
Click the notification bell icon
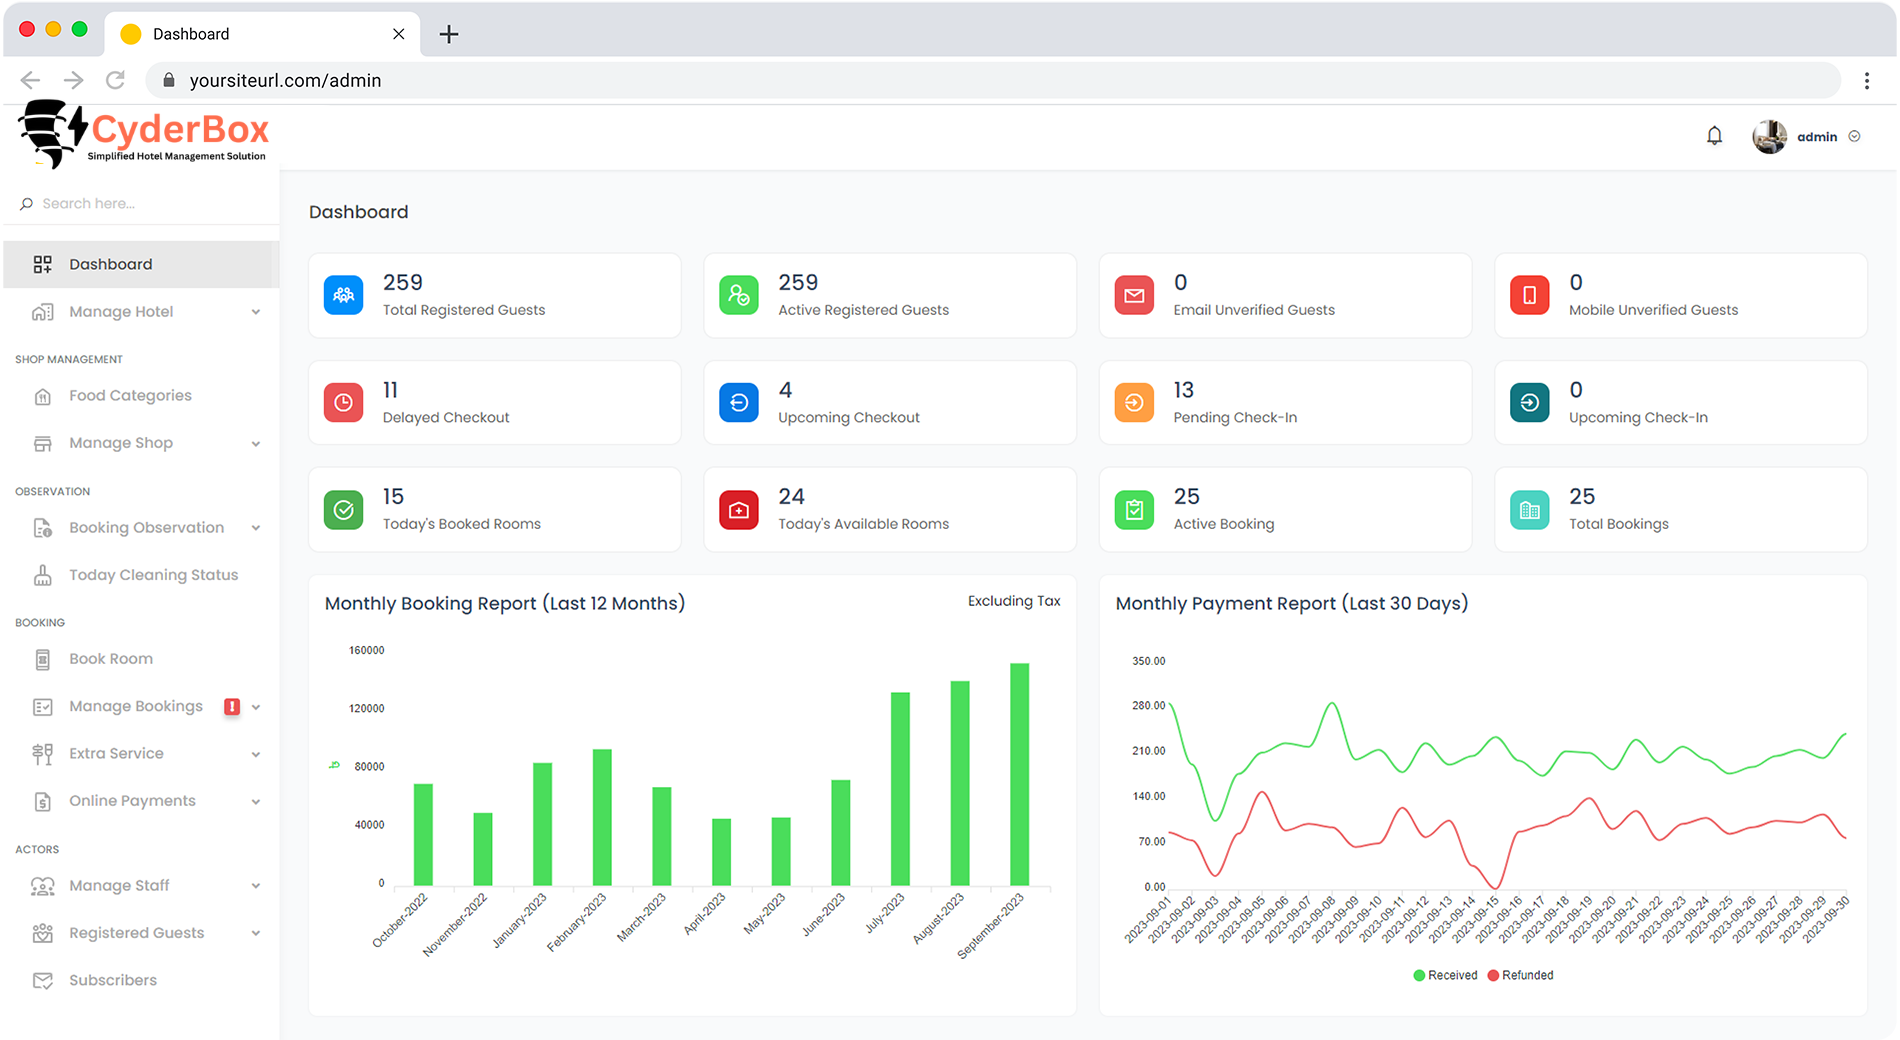(x=1714, y=136)
